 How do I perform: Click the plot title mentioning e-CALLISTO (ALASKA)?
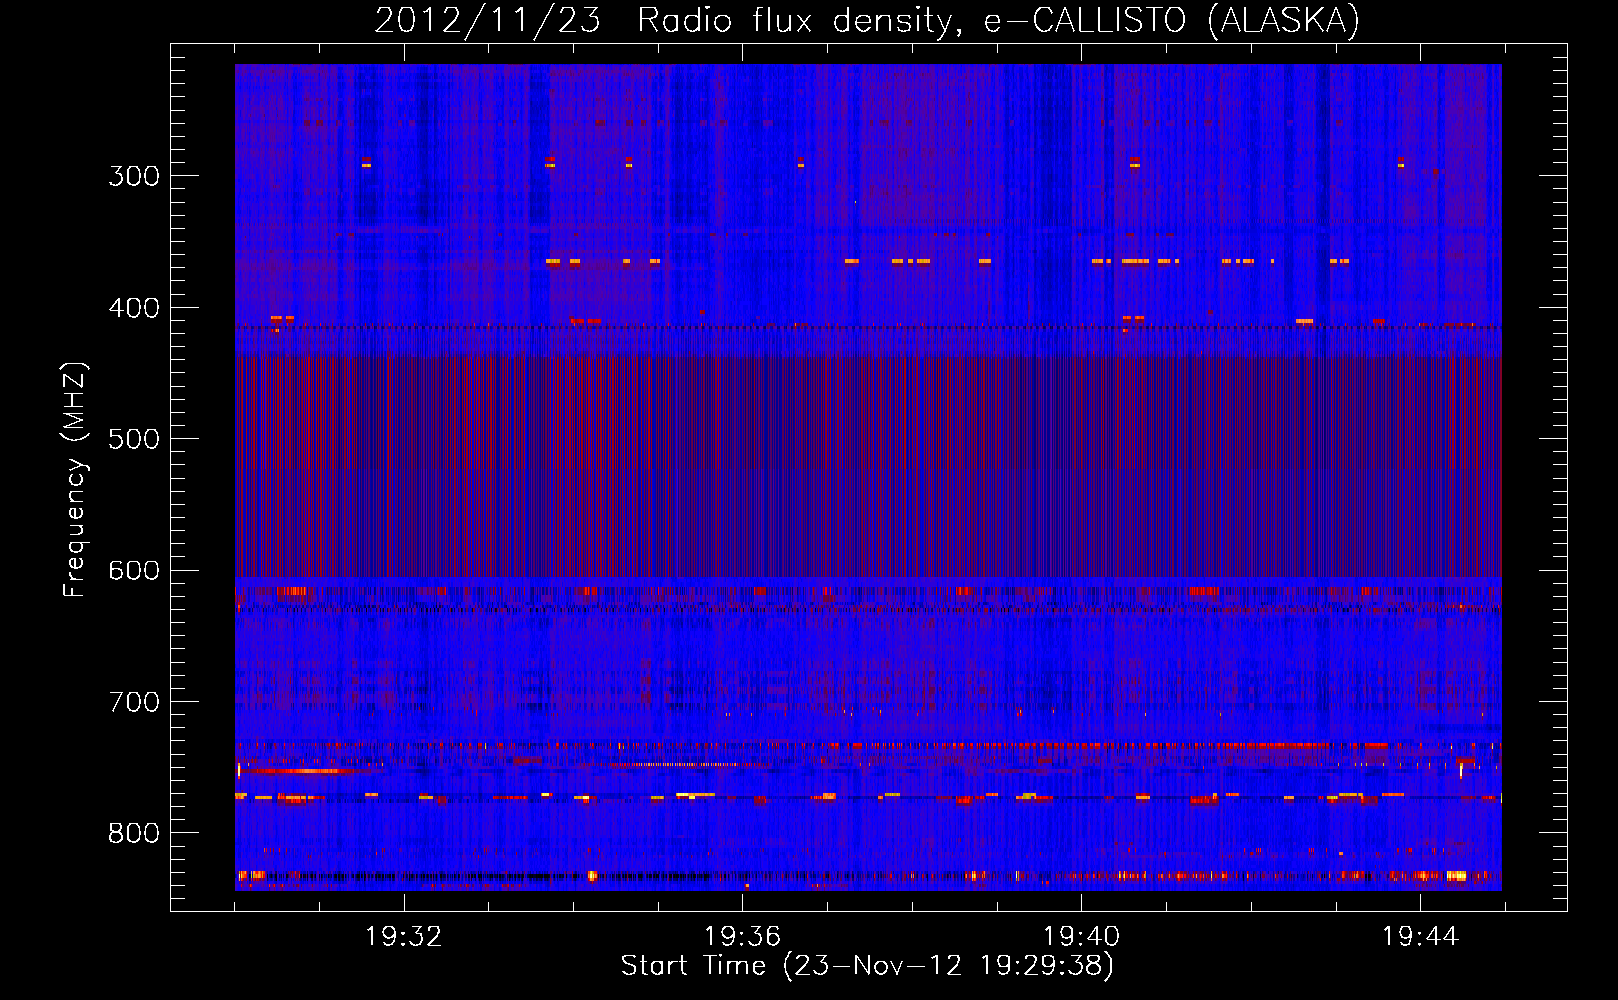tap(867, 20)
